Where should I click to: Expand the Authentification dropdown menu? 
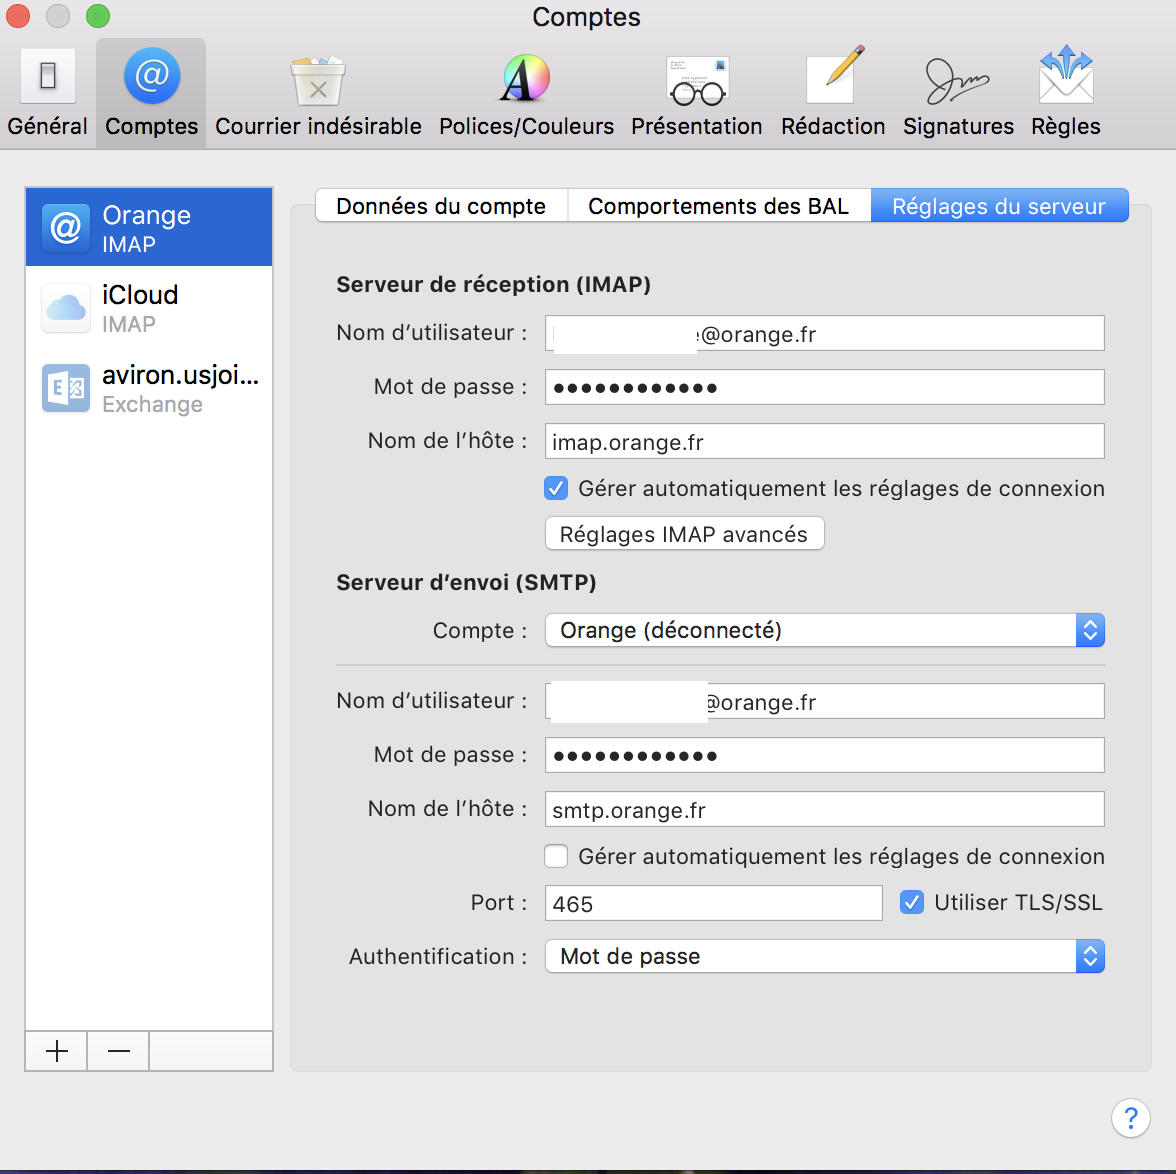pos(824,957)
